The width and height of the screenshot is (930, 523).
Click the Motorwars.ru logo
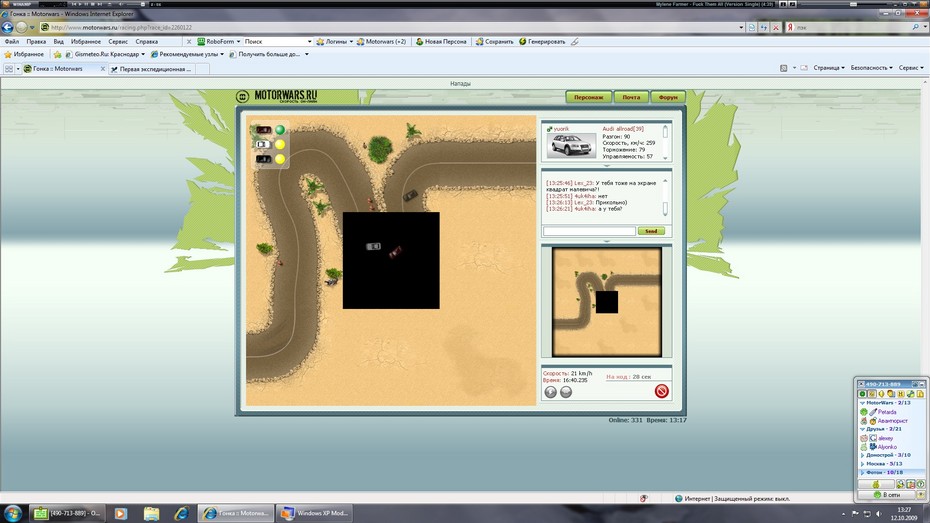coord(276,96)
